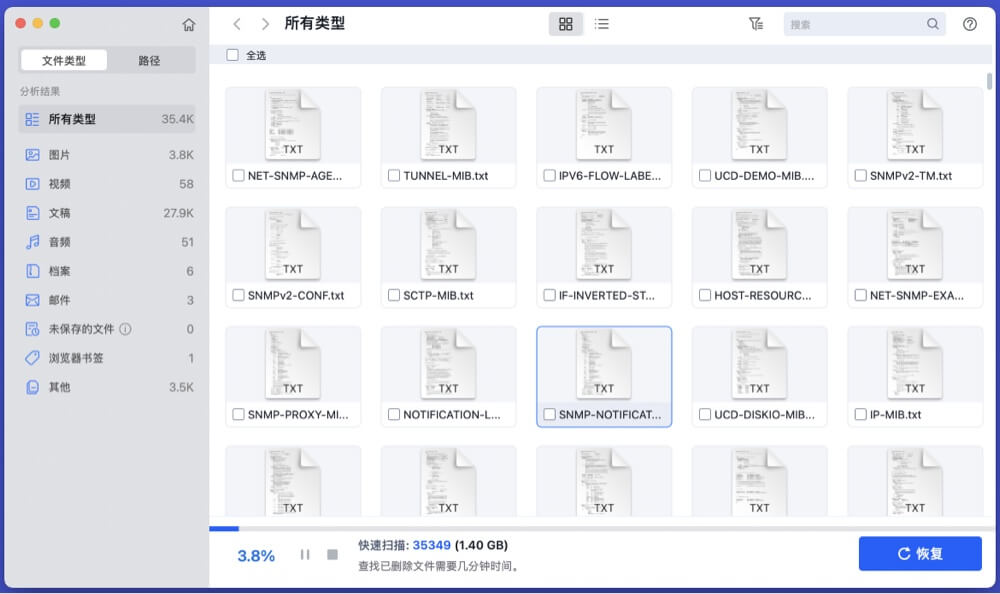Switch to the 路径 tab

tap(151, 60)
